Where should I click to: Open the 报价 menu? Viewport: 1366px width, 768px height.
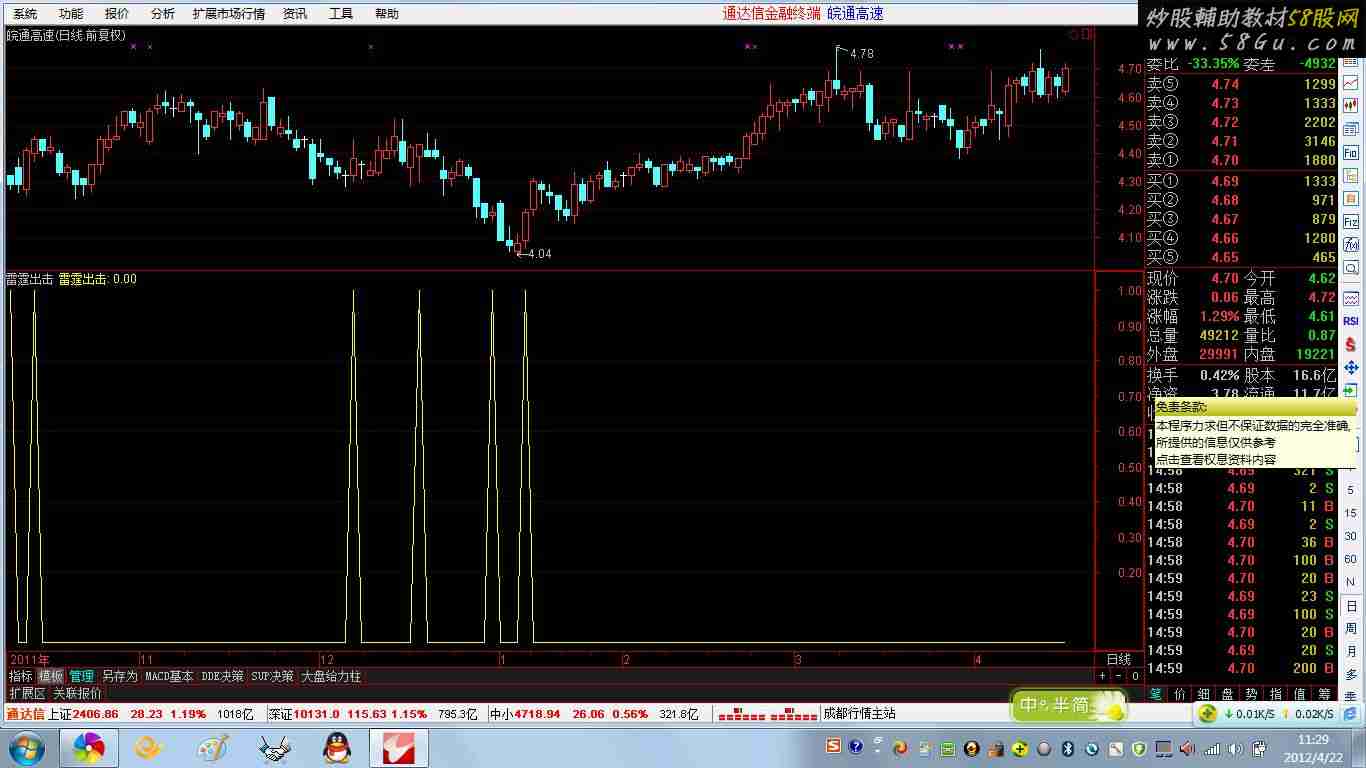pos(117,14)
